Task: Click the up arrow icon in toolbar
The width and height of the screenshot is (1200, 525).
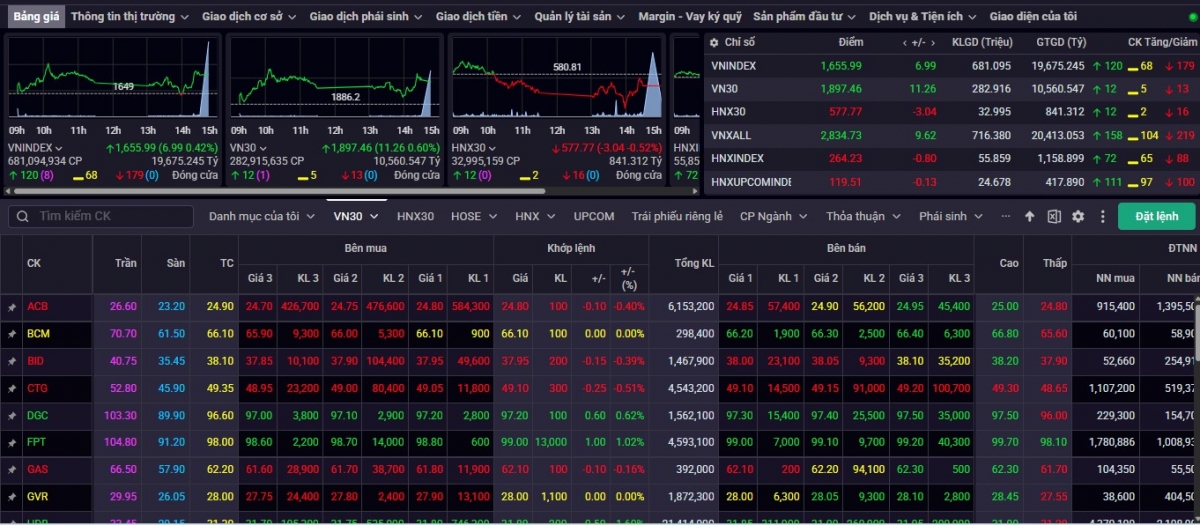Action: 1030,216
